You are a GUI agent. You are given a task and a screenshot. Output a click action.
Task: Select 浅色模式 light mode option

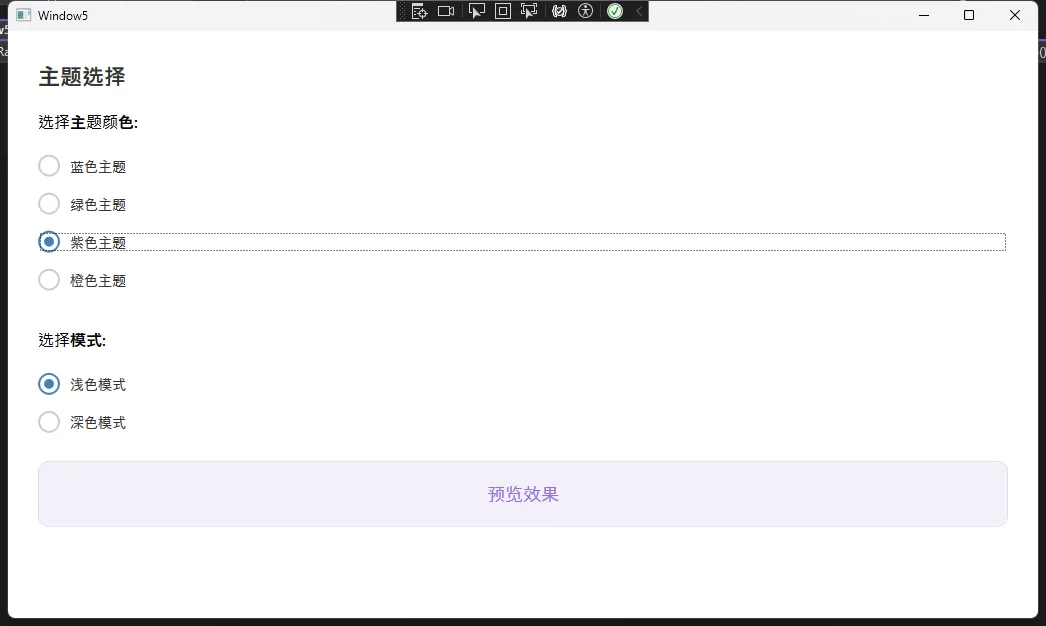point(48,383)
